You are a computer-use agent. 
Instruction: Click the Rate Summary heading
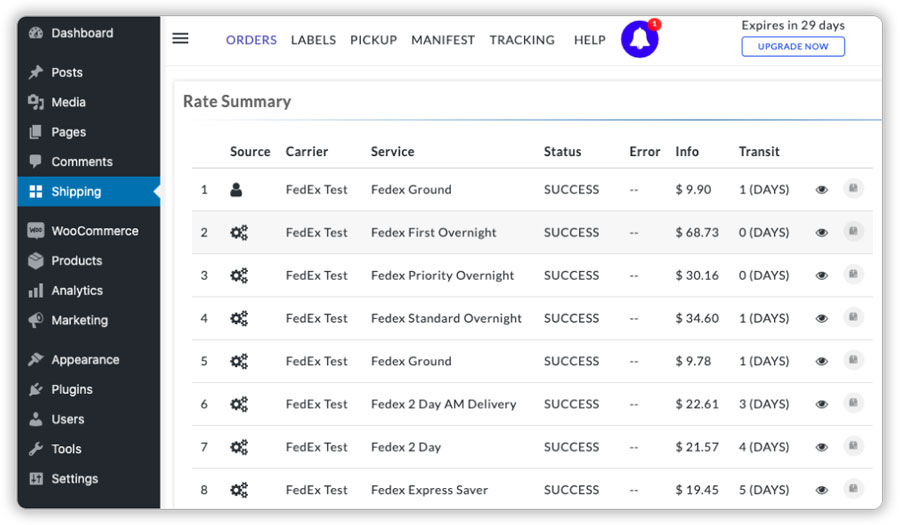(237, 102)
